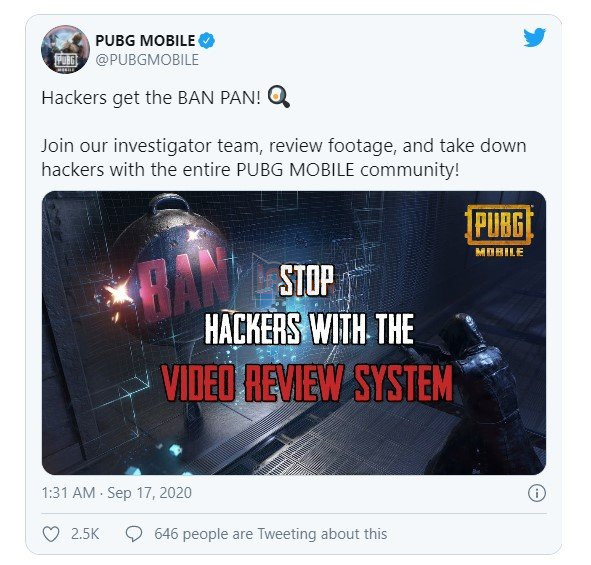591x565 pixels.
Task: Open the Video Review System image
Action: [x=294, y=333]
